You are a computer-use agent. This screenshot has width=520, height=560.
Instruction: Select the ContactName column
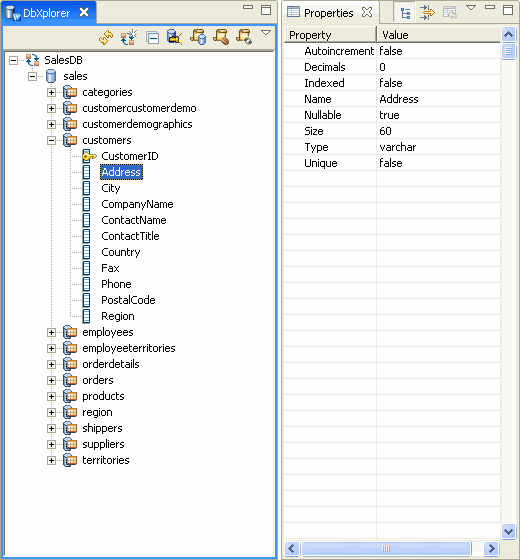click(134, 220)
